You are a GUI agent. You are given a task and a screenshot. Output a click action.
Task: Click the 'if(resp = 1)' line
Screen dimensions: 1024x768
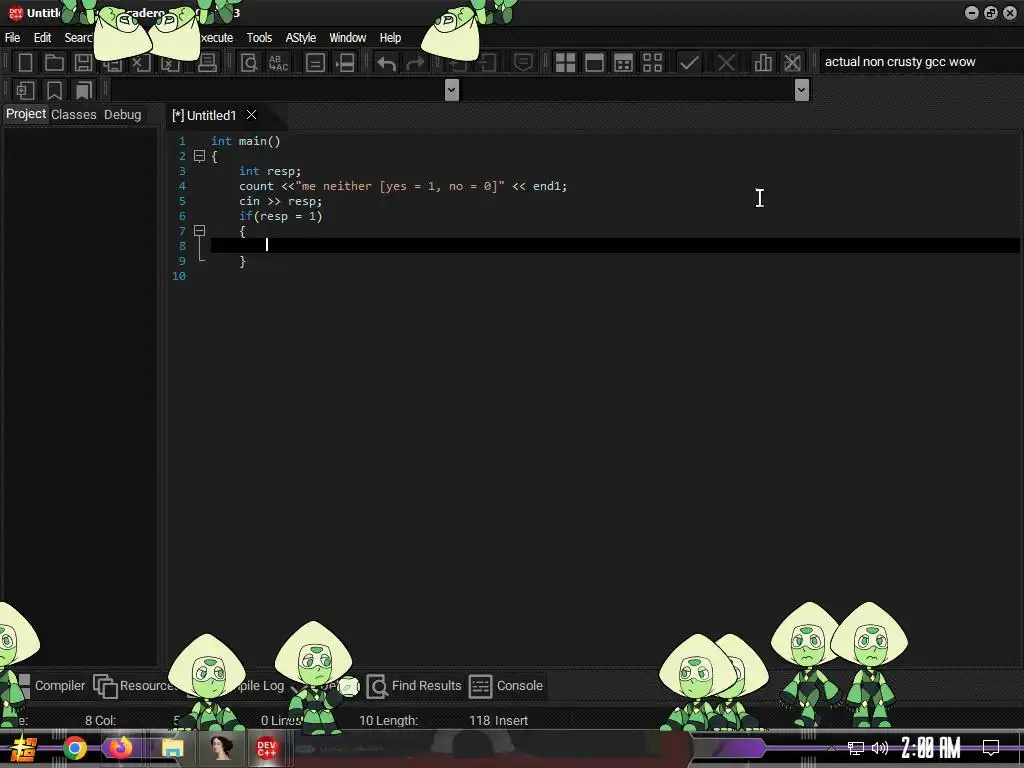pyautogui.click(x=281, y=216)
